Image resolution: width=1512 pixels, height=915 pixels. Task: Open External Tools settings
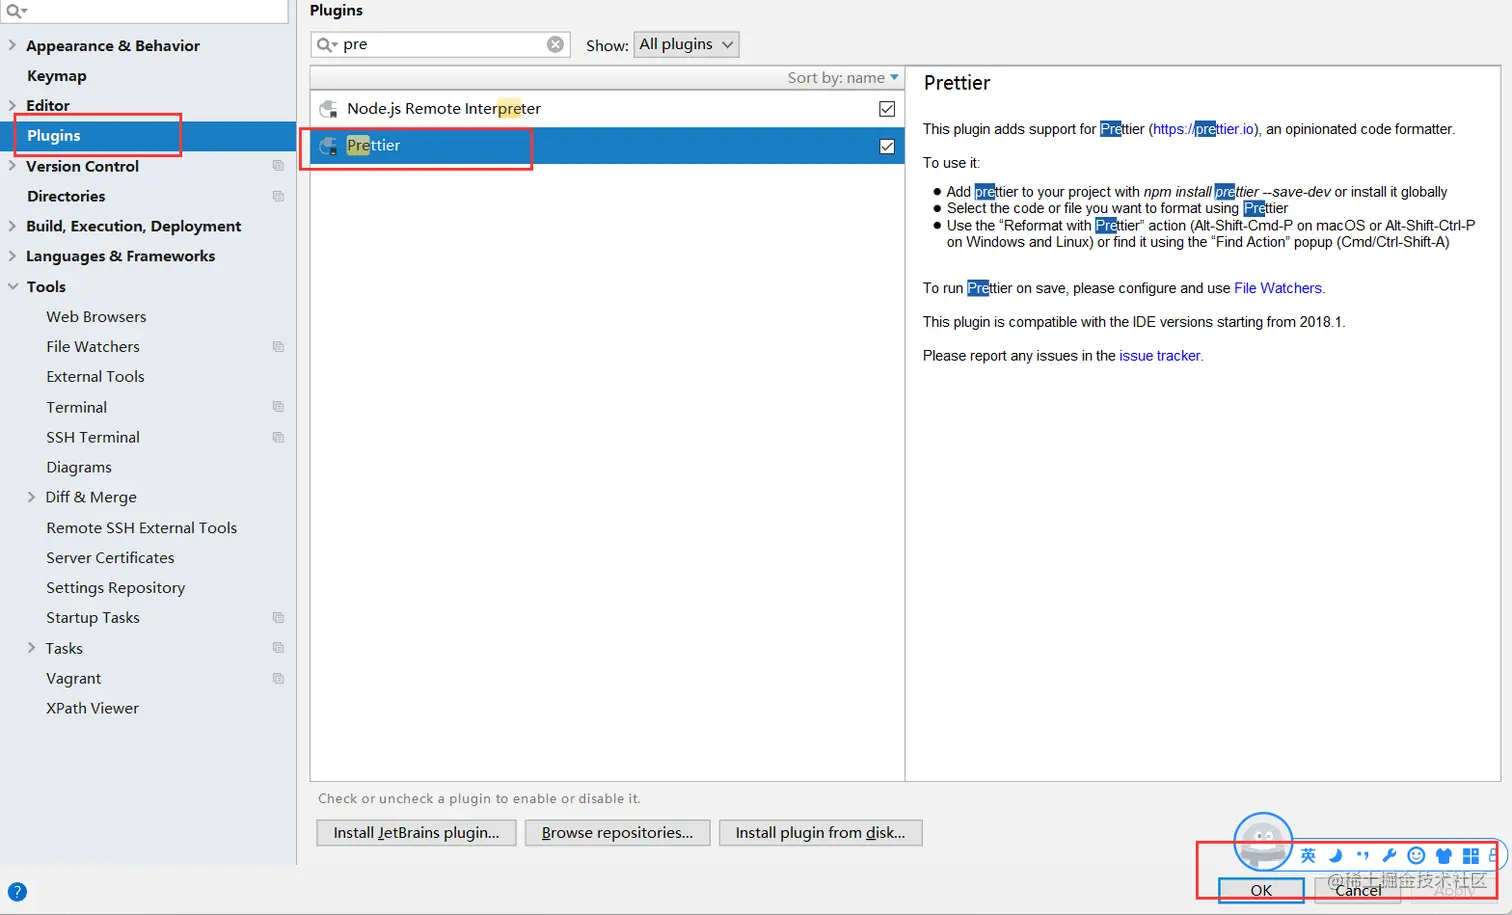95,377
